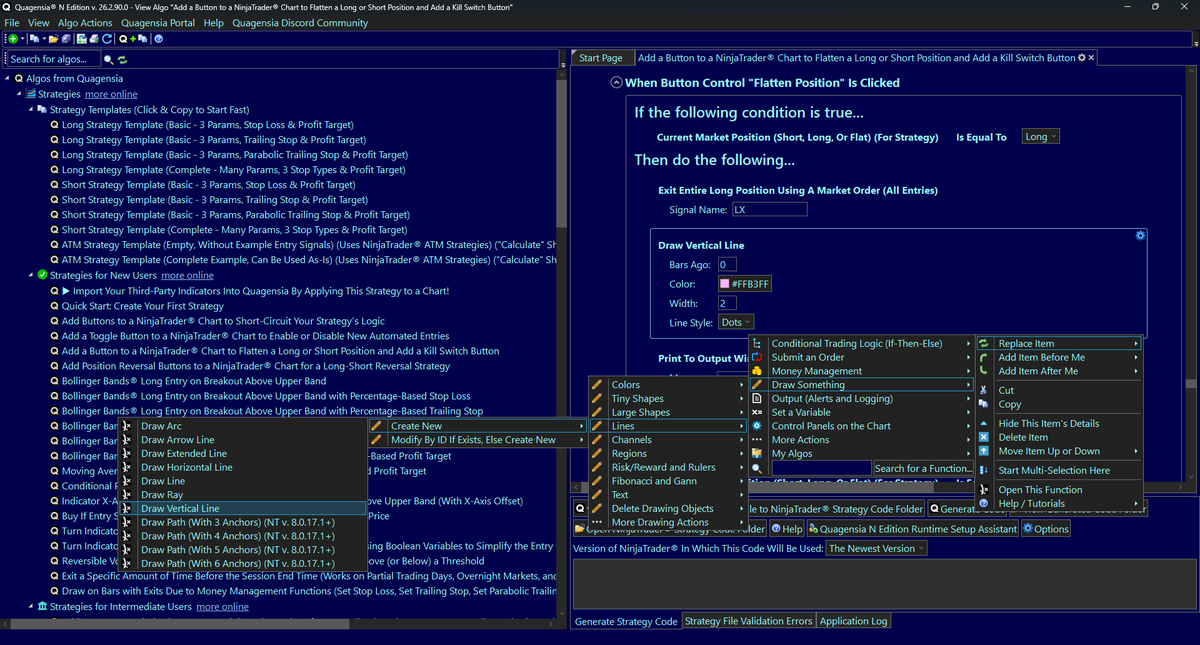Click the Options button with gear
The width and height of the screenshot is (1200, 645).
point(1045,528)
